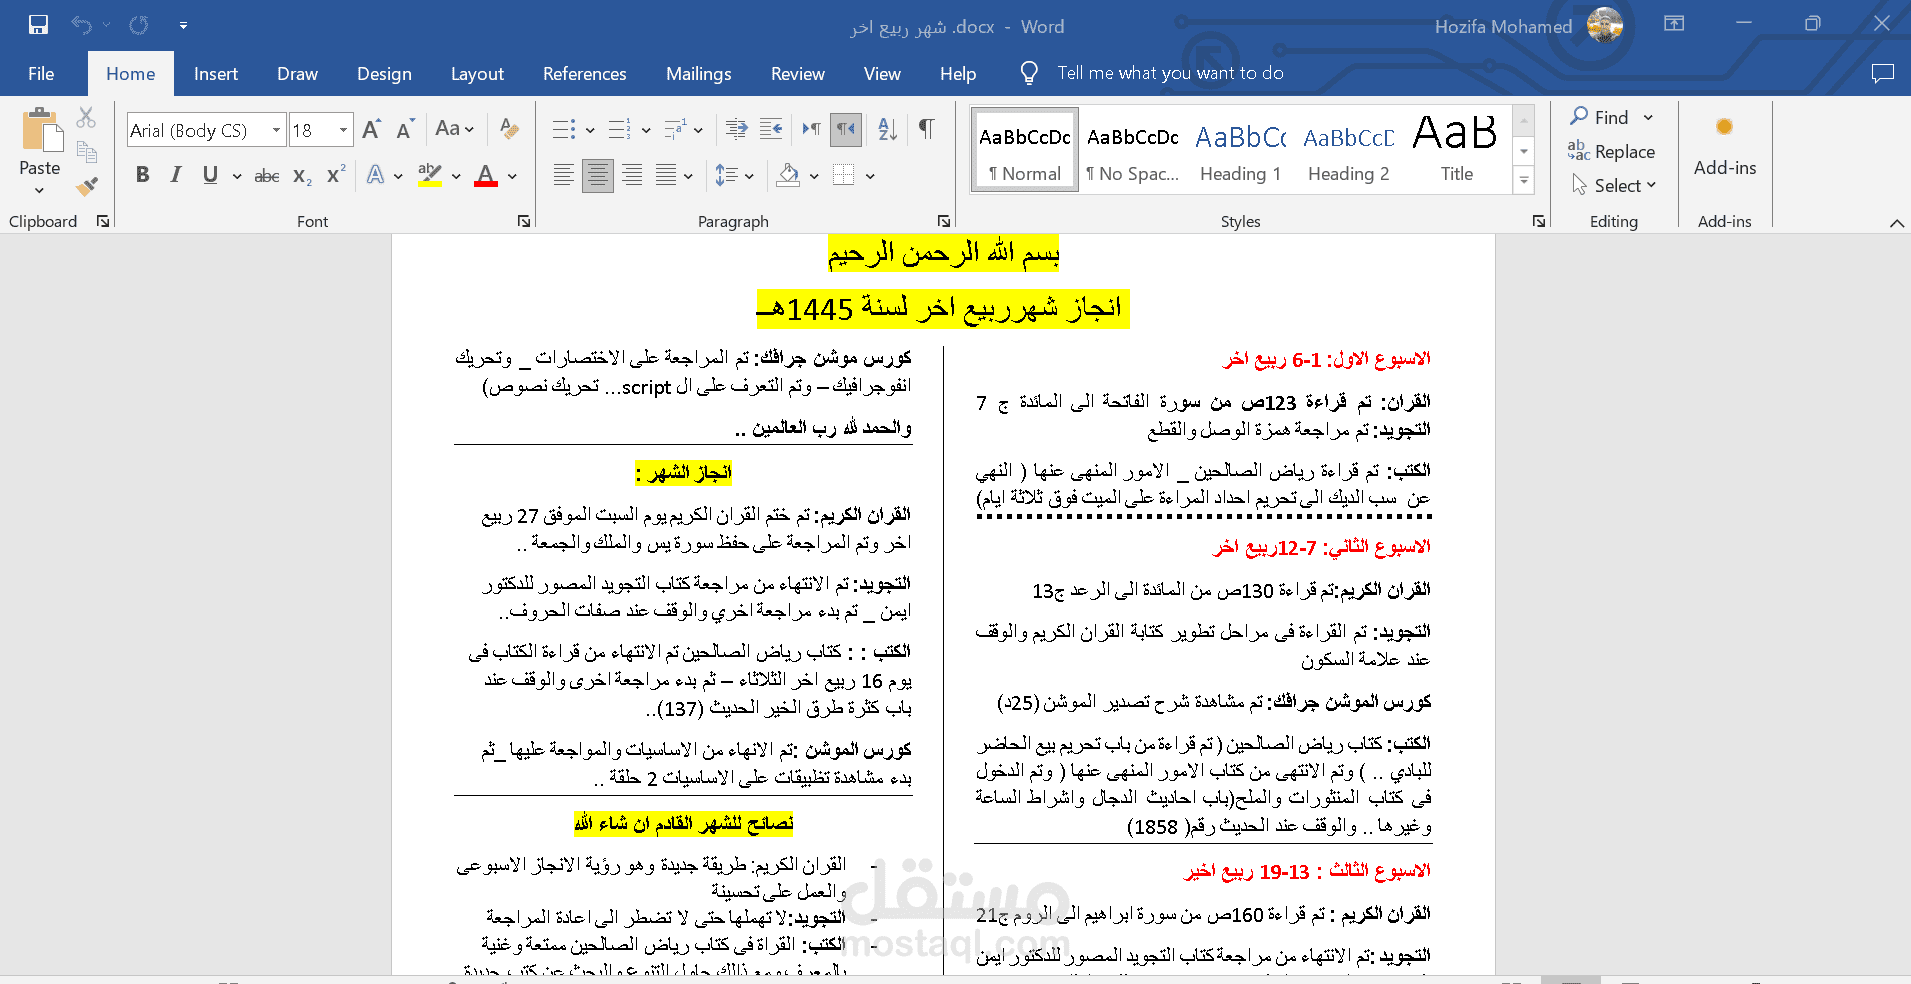The width and height of the screenshot is (1911, 984).
Task: Apply red font color
Action: [x=486, y=176]
